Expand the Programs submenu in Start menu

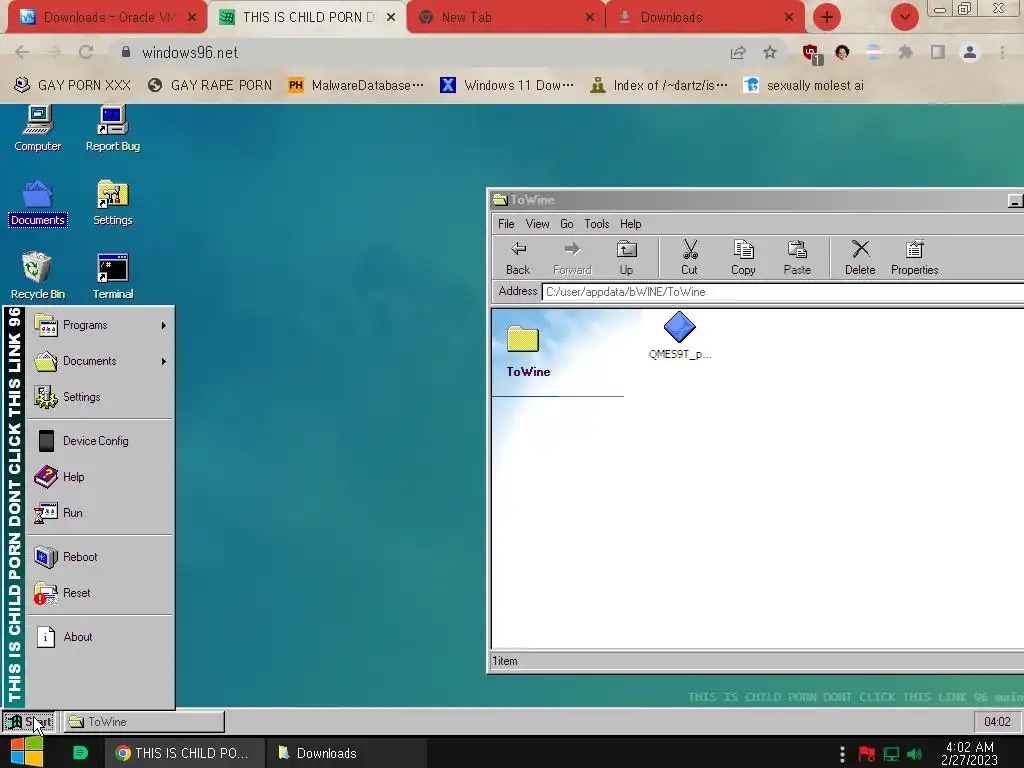coord(101,325)
